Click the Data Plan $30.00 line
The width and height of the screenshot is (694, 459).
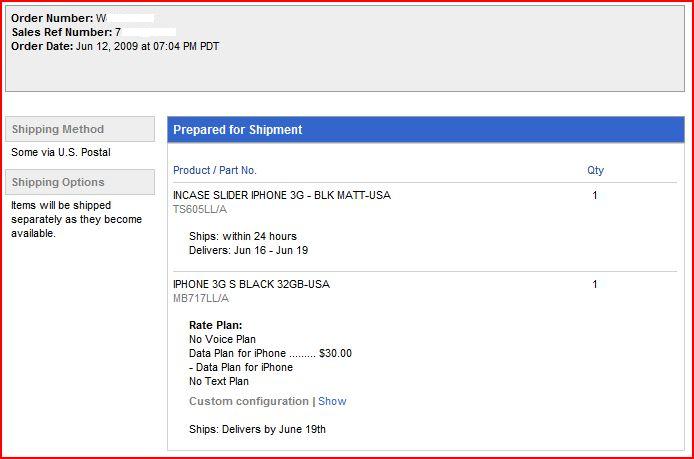270,353
